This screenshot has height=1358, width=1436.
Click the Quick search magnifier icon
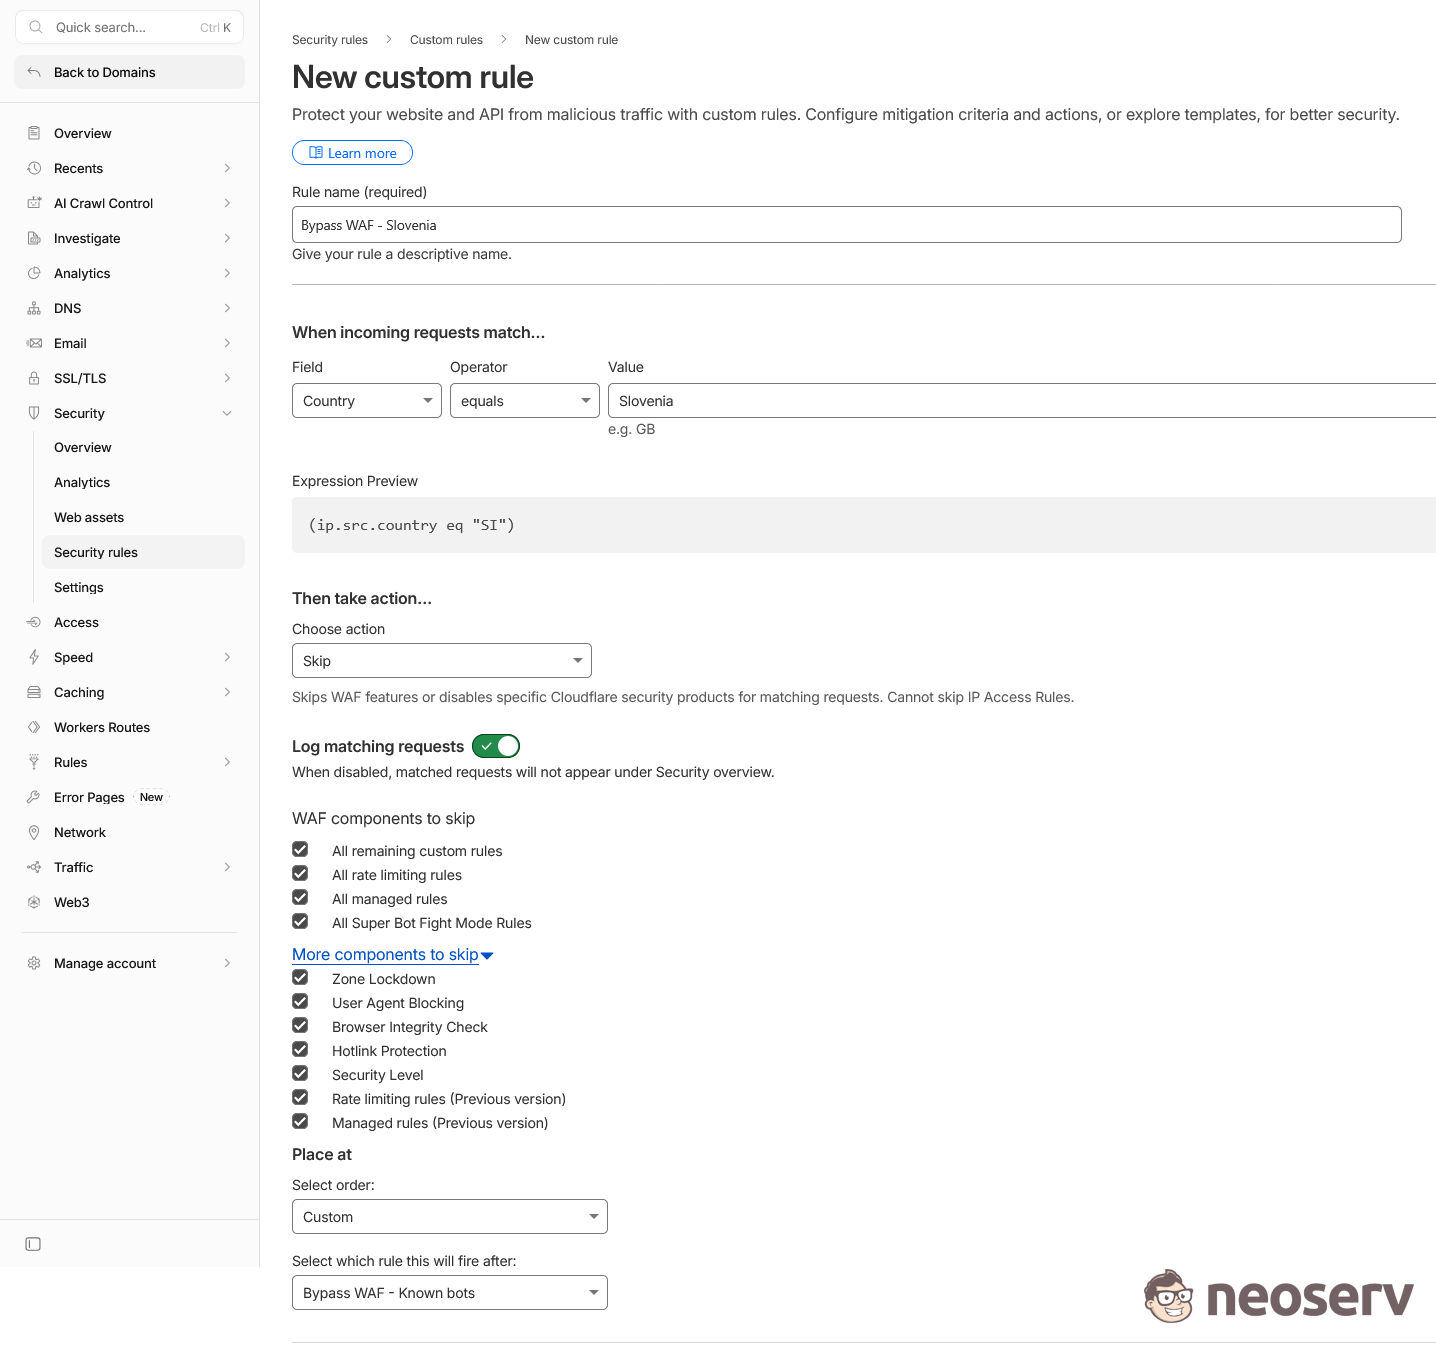36,27
